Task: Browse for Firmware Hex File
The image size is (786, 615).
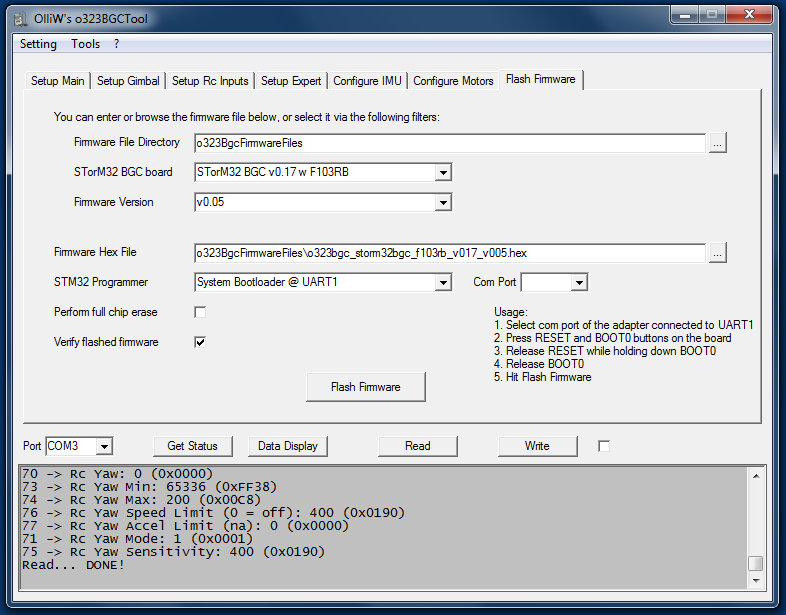Action: pyautogui.click(x=717, y=253)
